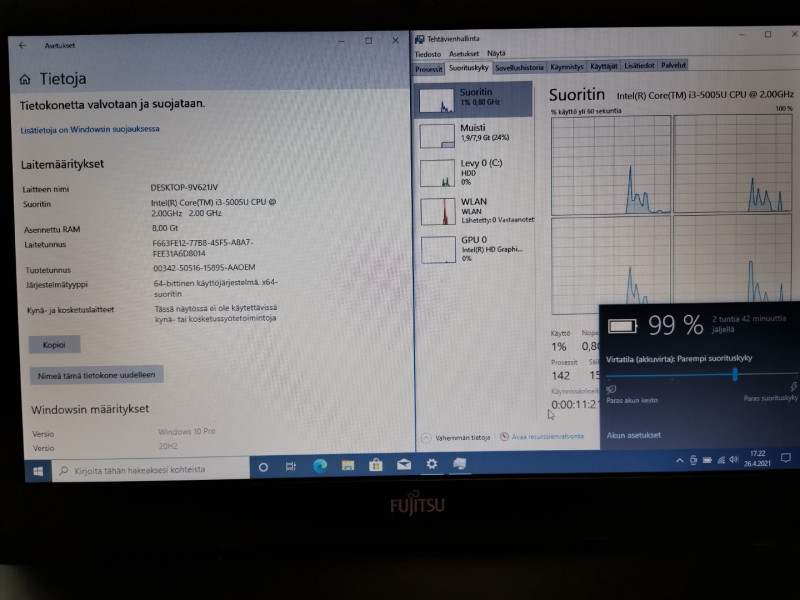Open the Windows Start menu
Image resolution: width=800 pixels, height=600 pixels.
tap(38, 470)
